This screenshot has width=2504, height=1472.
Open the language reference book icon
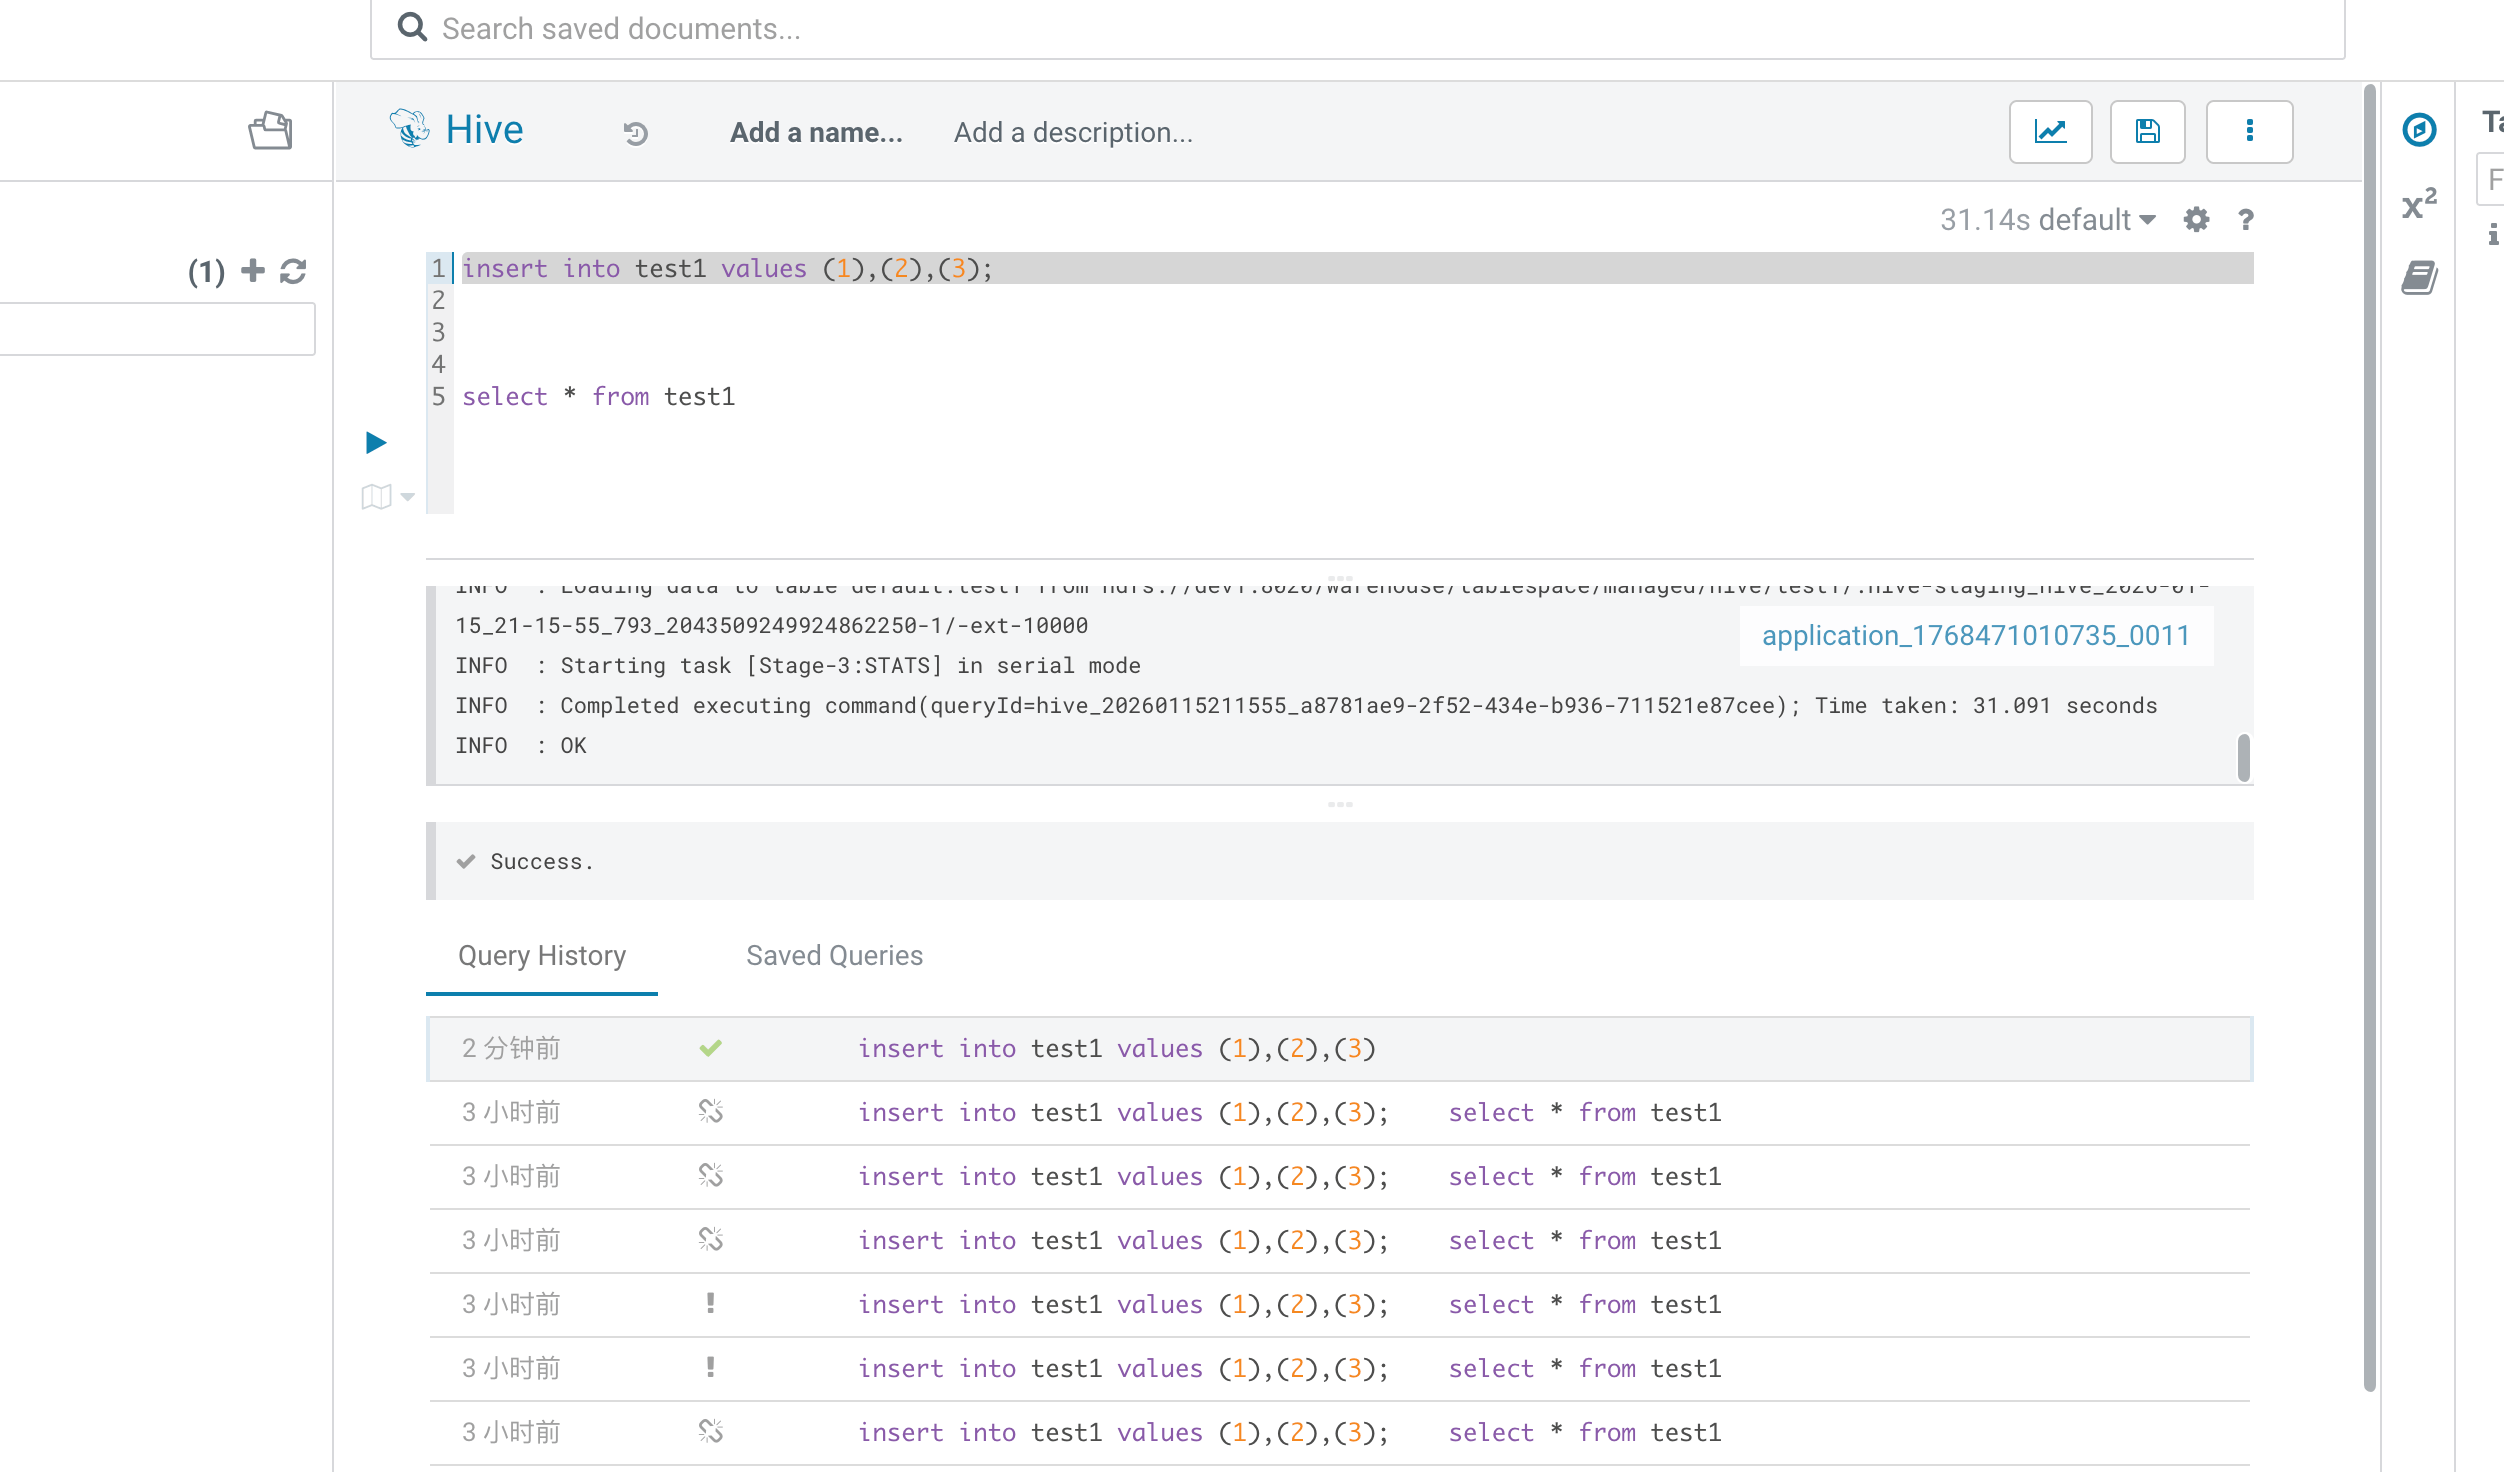[x=2420, y=277]
